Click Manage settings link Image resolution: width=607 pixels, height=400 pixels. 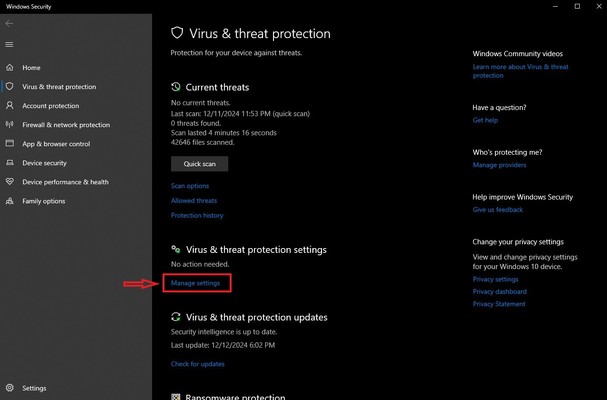pos(195,283)
